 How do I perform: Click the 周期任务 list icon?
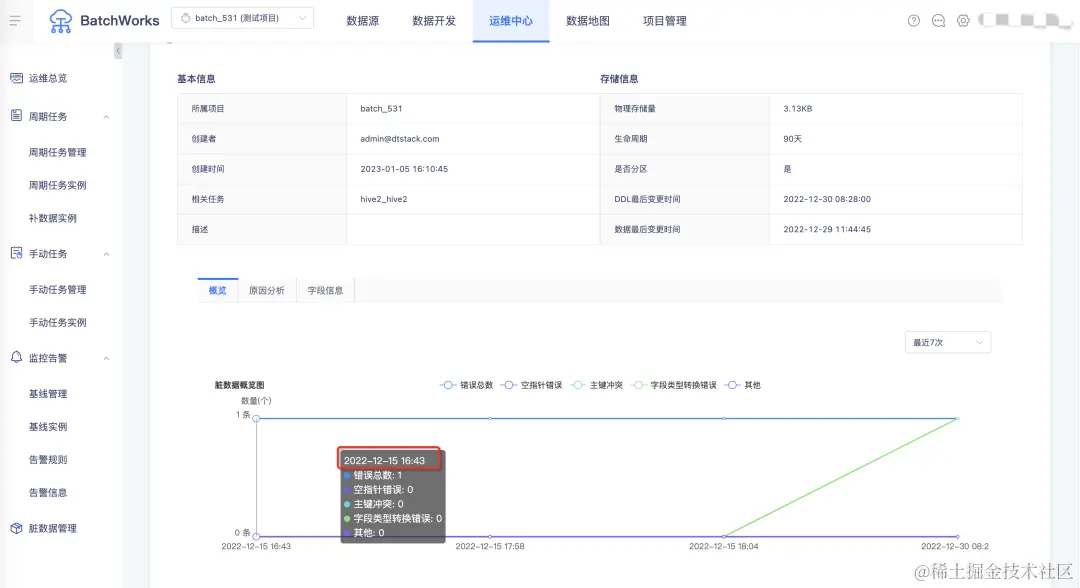[17, 116]
